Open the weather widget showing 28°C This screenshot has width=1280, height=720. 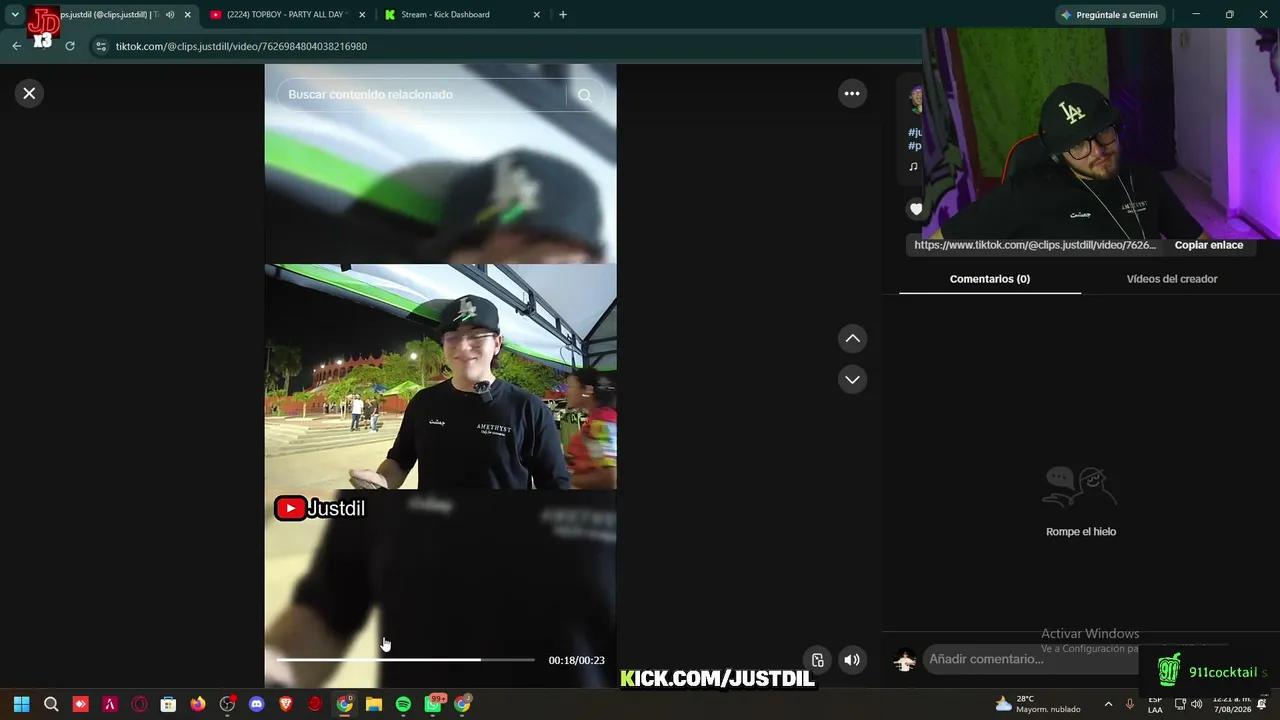[x=1037, y=704]
